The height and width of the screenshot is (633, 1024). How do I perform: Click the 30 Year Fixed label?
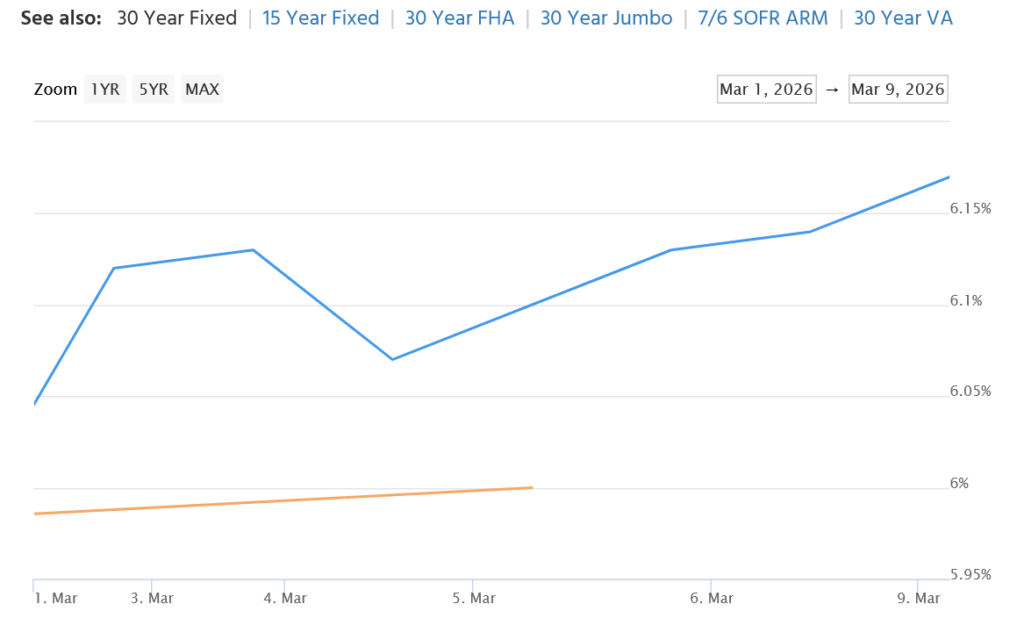(x=177, y=18)
